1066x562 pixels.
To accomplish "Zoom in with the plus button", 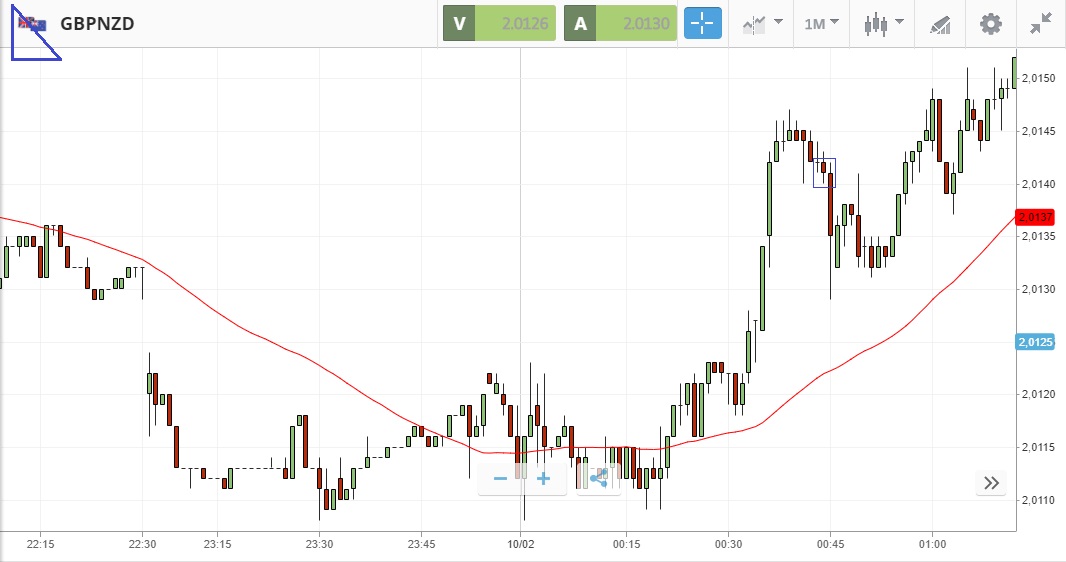I will pyautogui.click(x=544, y=479).
